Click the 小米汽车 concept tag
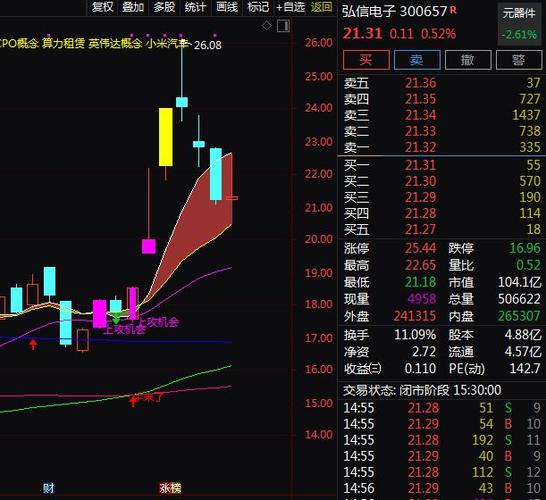 pos(167,44)
